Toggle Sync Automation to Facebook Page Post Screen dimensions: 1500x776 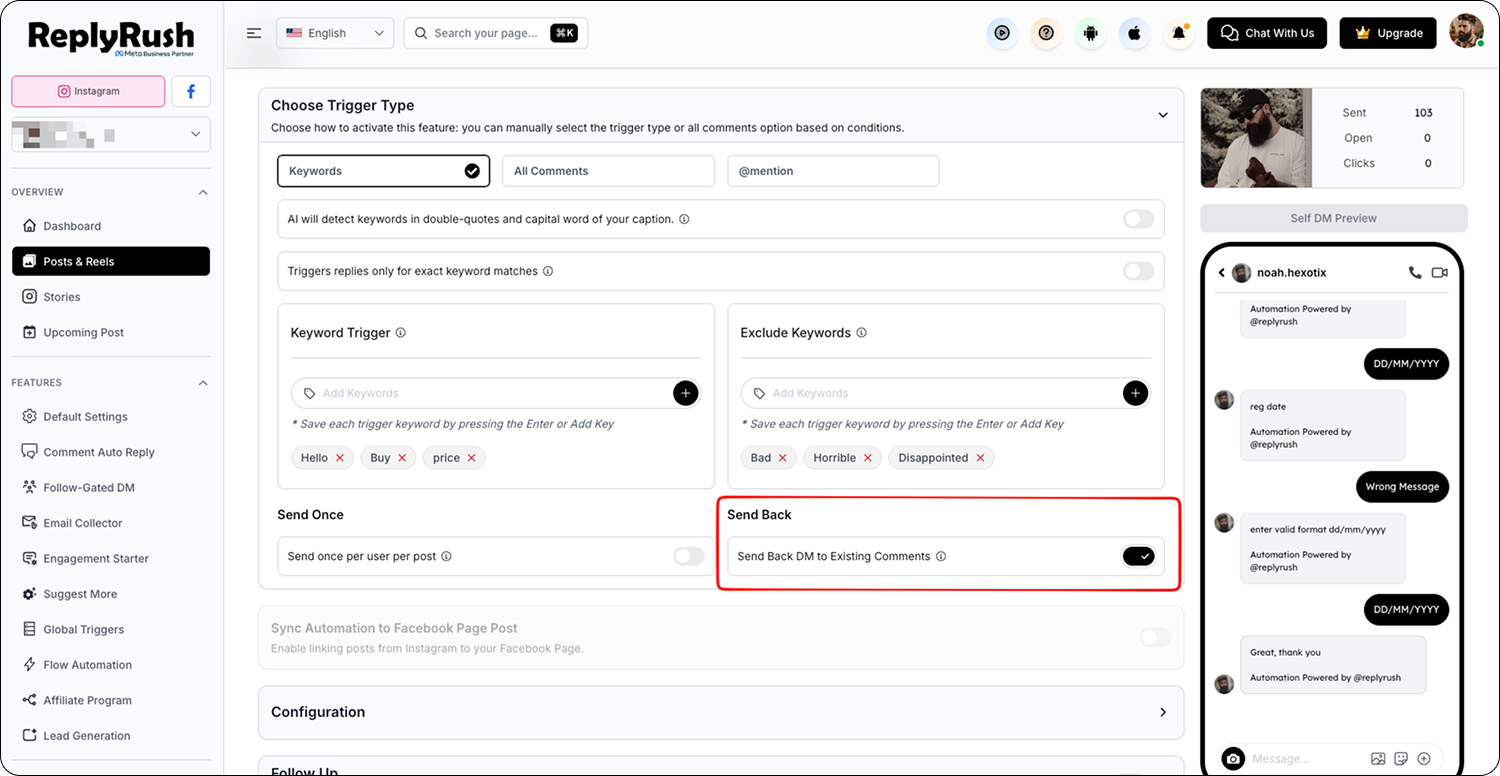1155,637
